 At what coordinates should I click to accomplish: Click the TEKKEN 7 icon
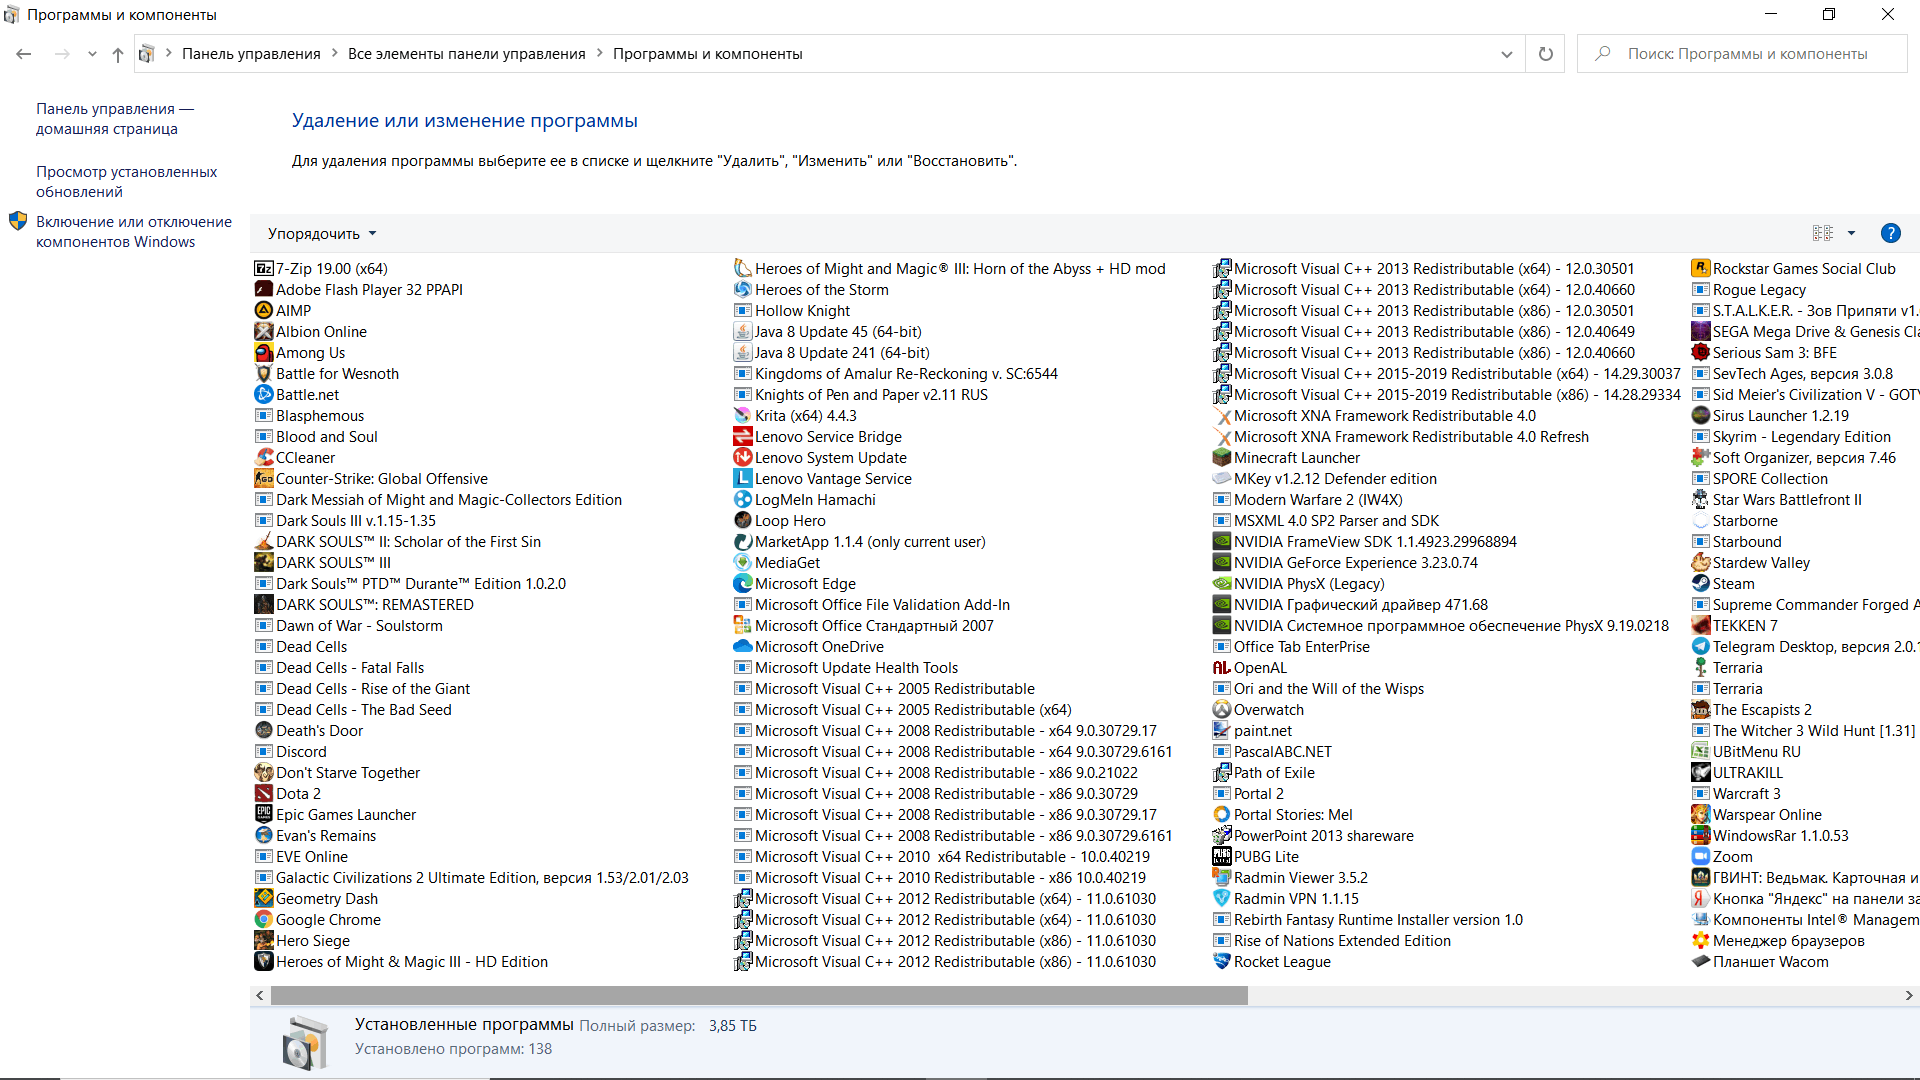click(x=1701, y=625)
